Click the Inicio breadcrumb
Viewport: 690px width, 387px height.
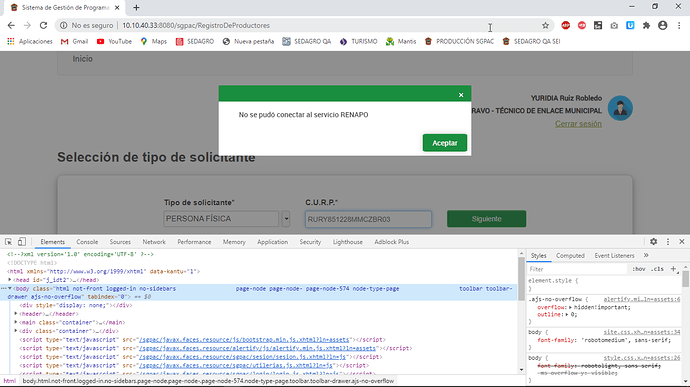82,59
